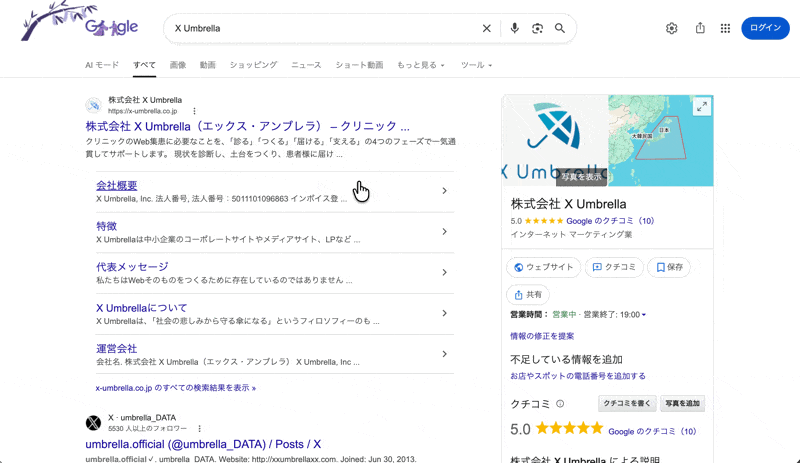This screenshot has width=800, height=463.
Task: Open the ショッピング tab
Action: [x=253, y=65]
